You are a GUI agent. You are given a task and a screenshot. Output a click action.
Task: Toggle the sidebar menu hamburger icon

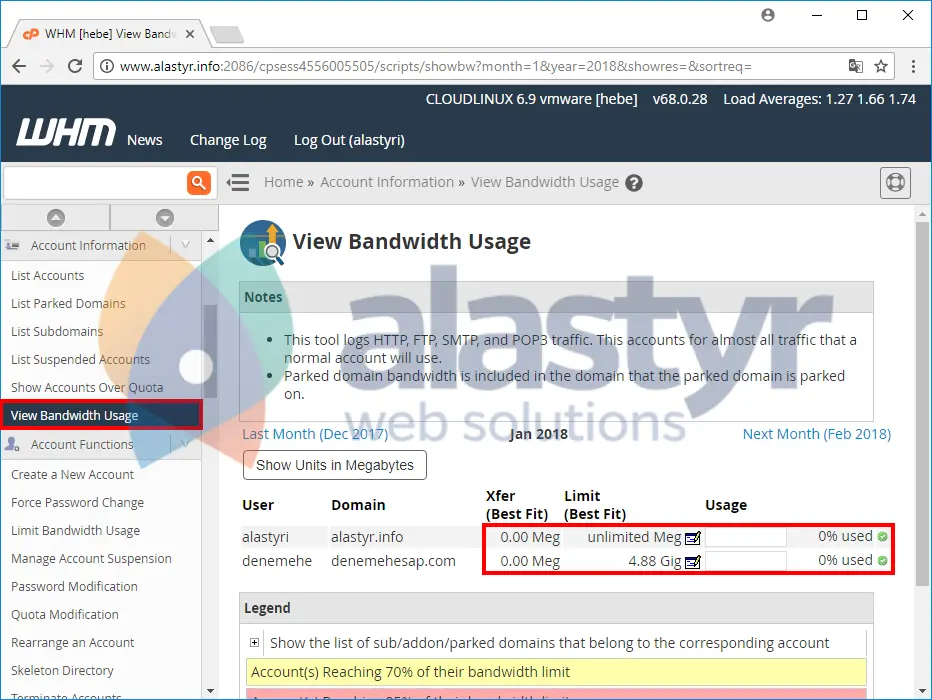click(238, 182)
